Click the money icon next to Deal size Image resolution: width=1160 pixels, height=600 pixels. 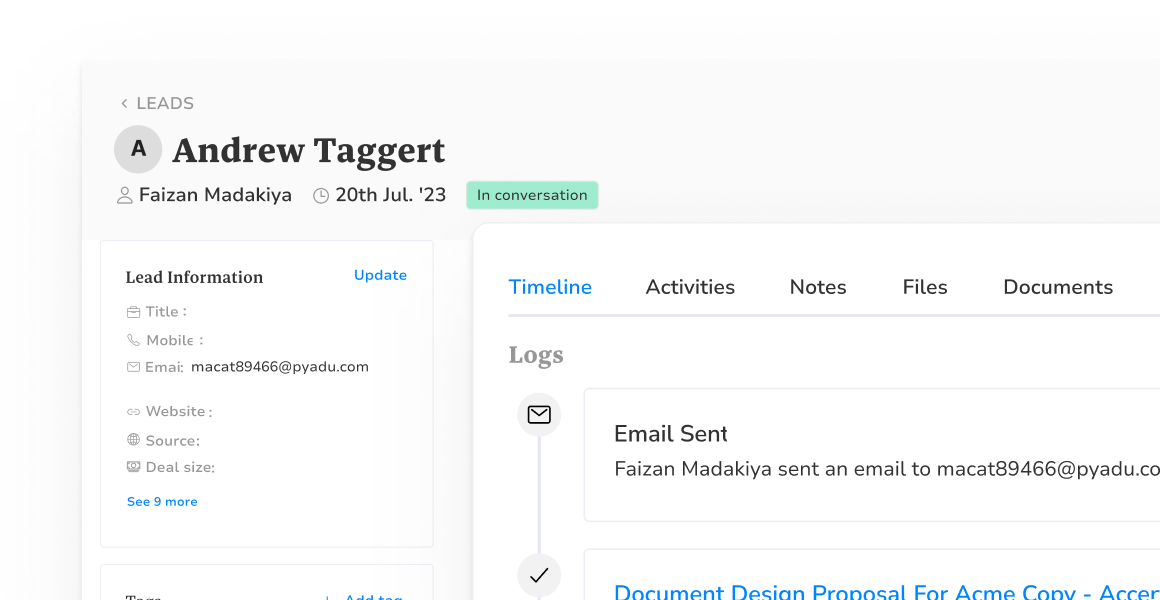tap(133, 467)
